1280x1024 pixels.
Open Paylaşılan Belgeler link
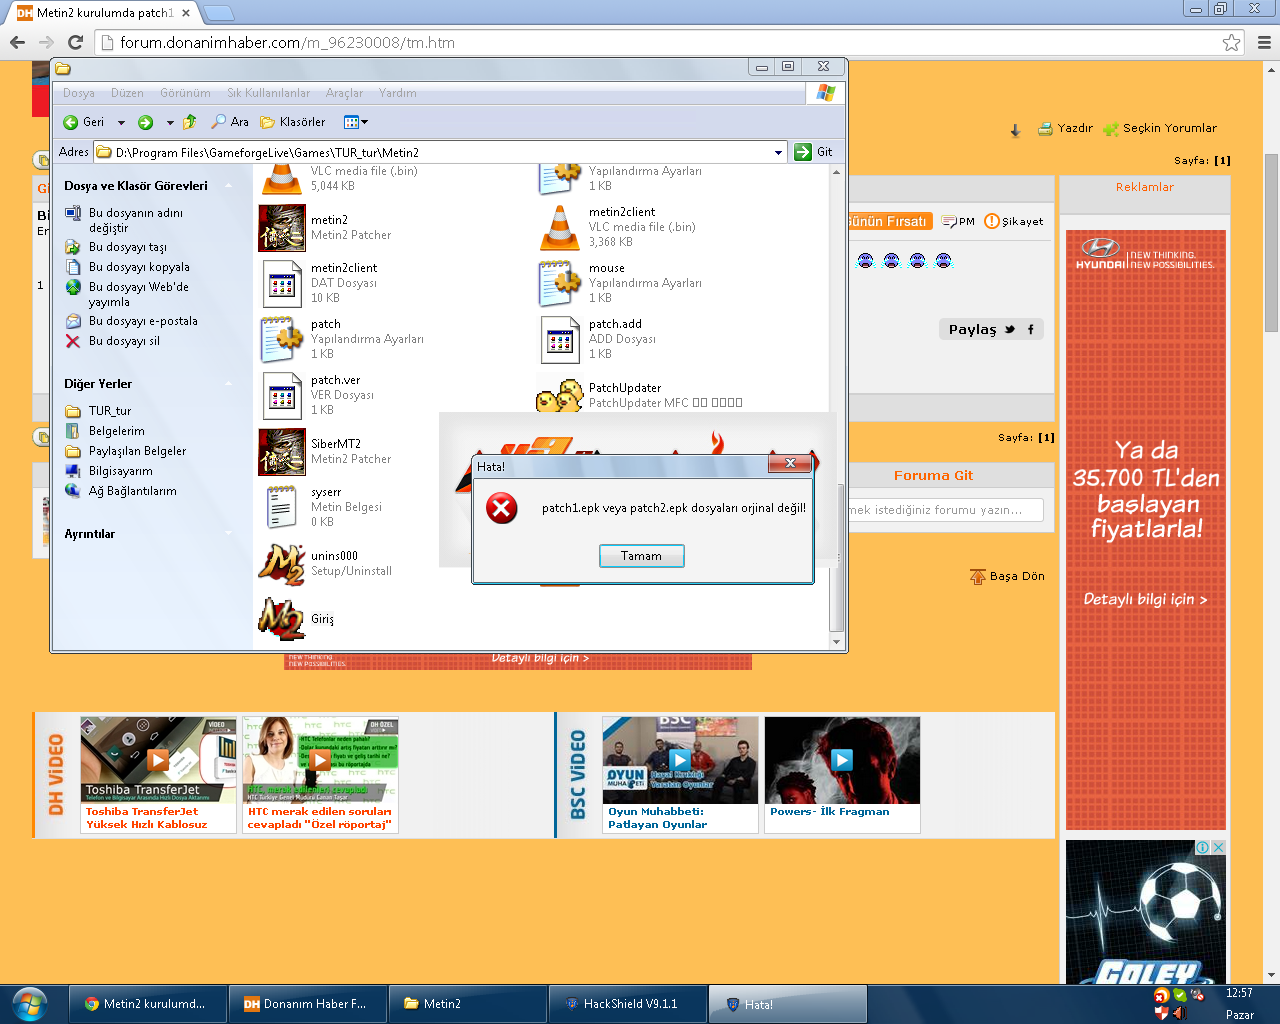[126, 451]
